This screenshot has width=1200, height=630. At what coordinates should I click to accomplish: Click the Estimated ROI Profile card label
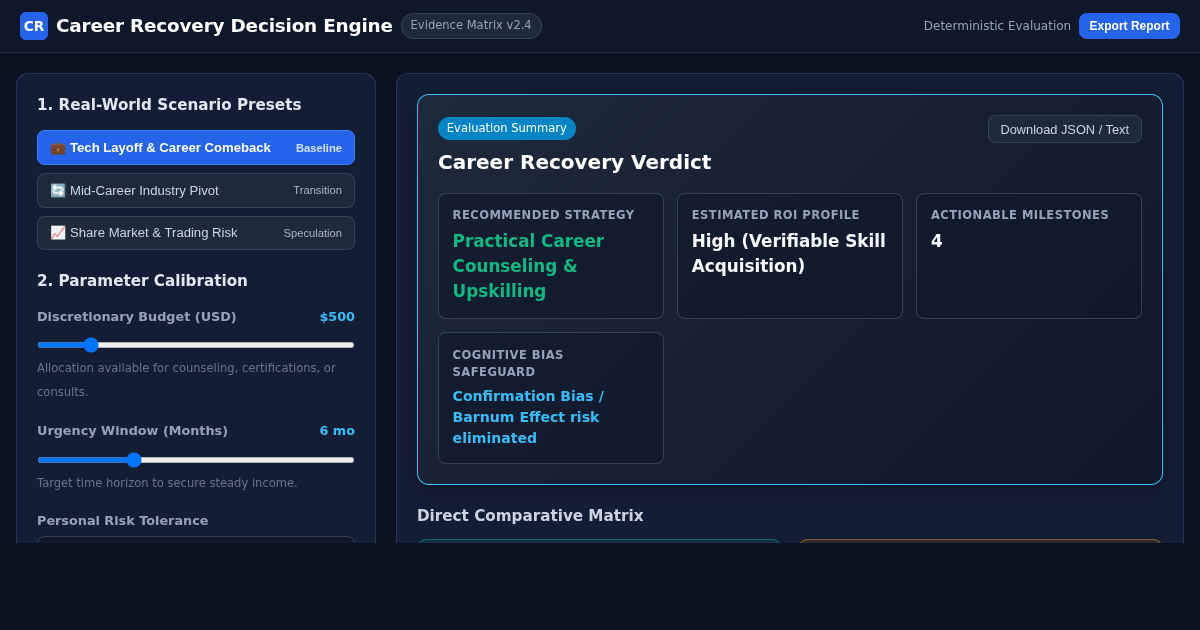775,215
